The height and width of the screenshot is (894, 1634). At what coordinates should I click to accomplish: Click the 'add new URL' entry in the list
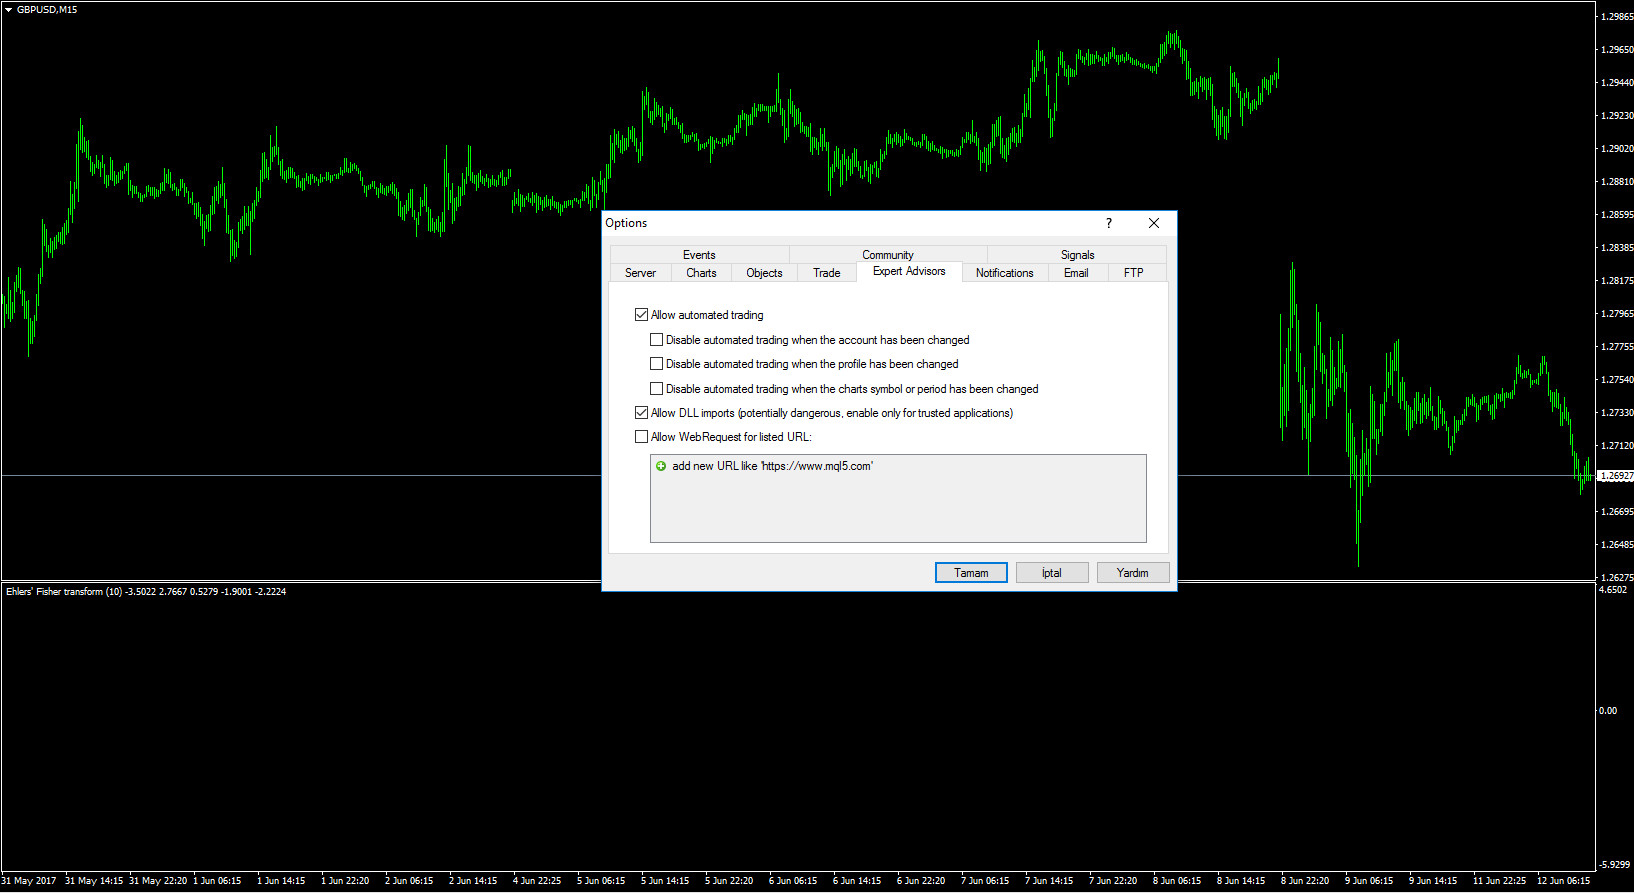pyautogui.click(x=772, y=466)
